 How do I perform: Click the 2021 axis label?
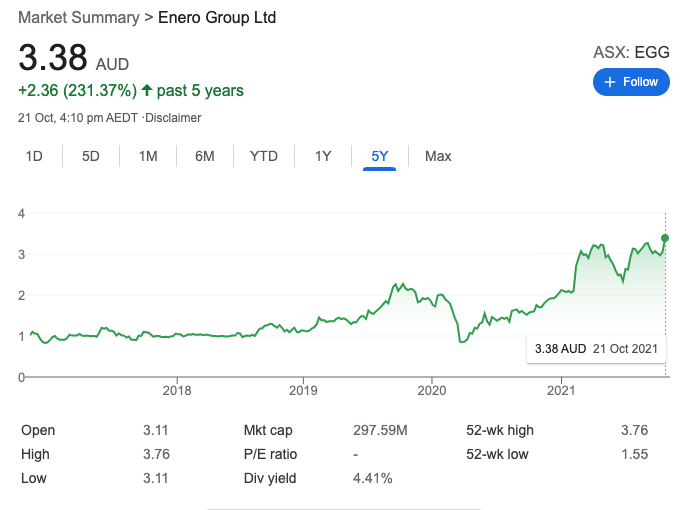(561, 391)
